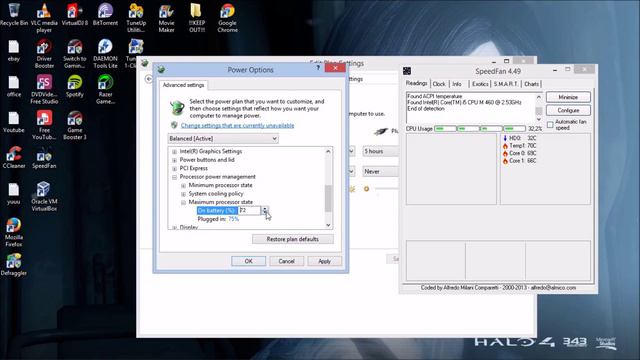Click Apply in Power Options
This screenshot has width=640, height=360.
point(324,261)
